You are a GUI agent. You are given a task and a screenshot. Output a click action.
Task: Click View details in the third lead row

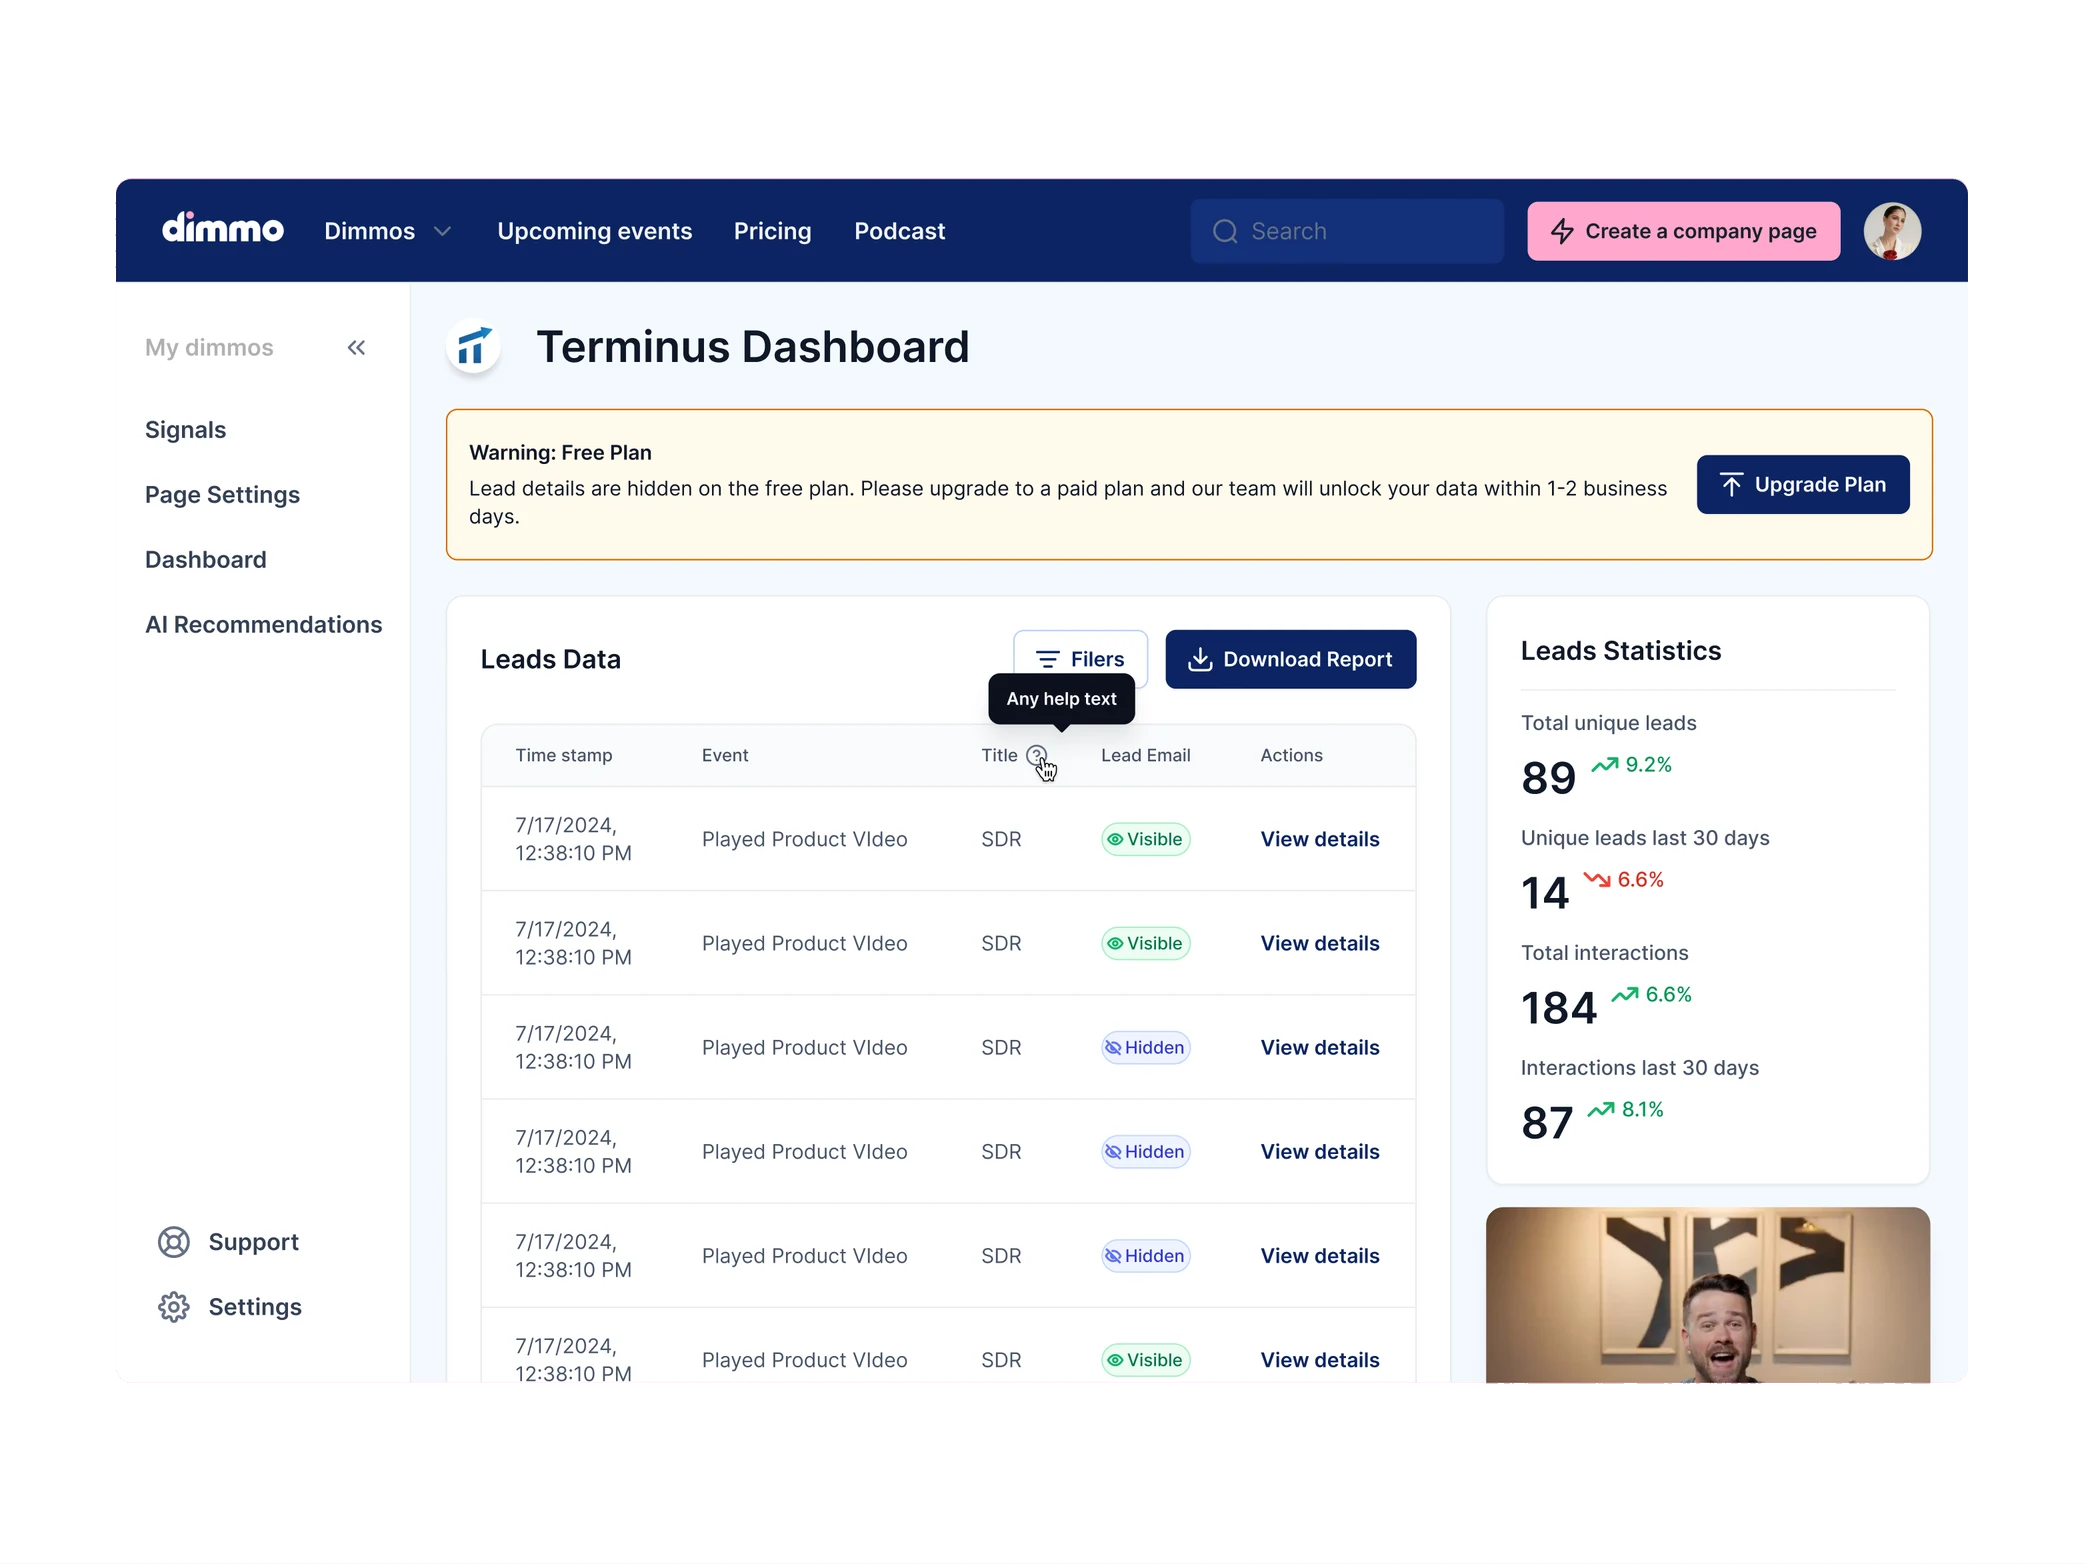pos(1320,1048)
